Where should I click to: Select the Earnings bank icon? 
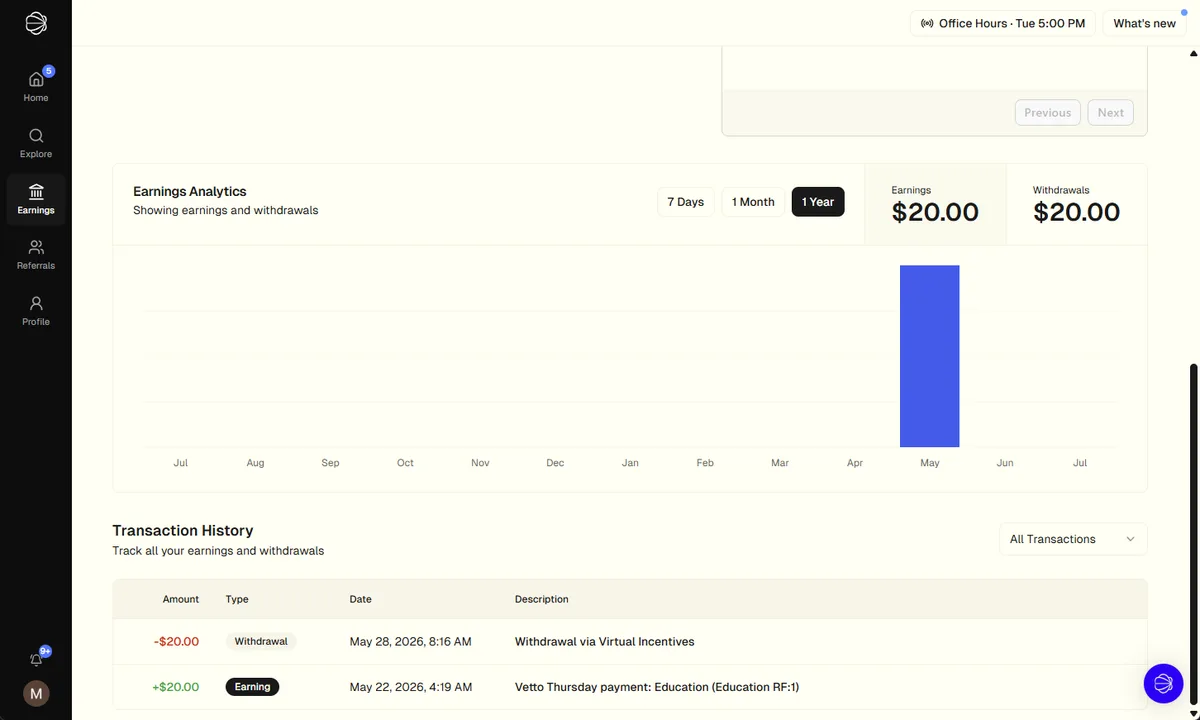pyautogui.click(x=36, y=191)
